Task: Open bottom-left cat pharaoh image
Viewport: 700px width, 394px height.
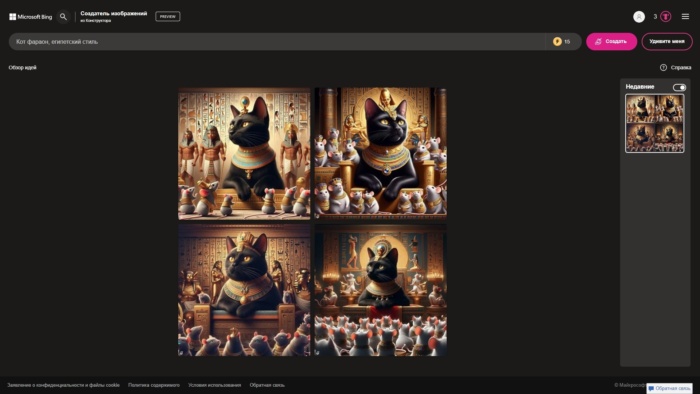Action: [x=244, y=290]
